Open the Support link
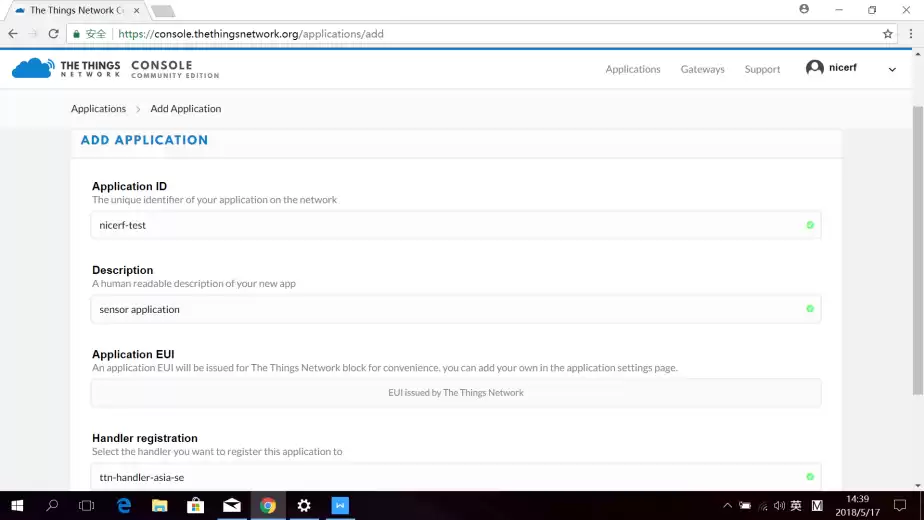 (762, 69)
